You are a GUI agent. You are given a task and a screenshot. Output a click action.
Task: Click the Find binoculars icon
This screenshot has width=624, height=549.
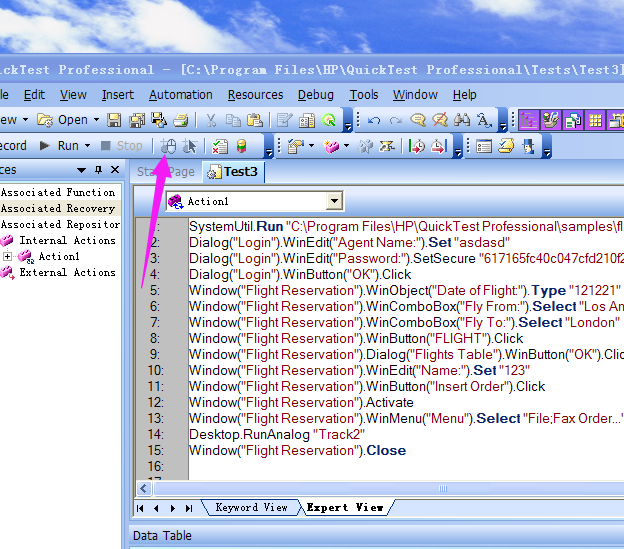point(462,120)
